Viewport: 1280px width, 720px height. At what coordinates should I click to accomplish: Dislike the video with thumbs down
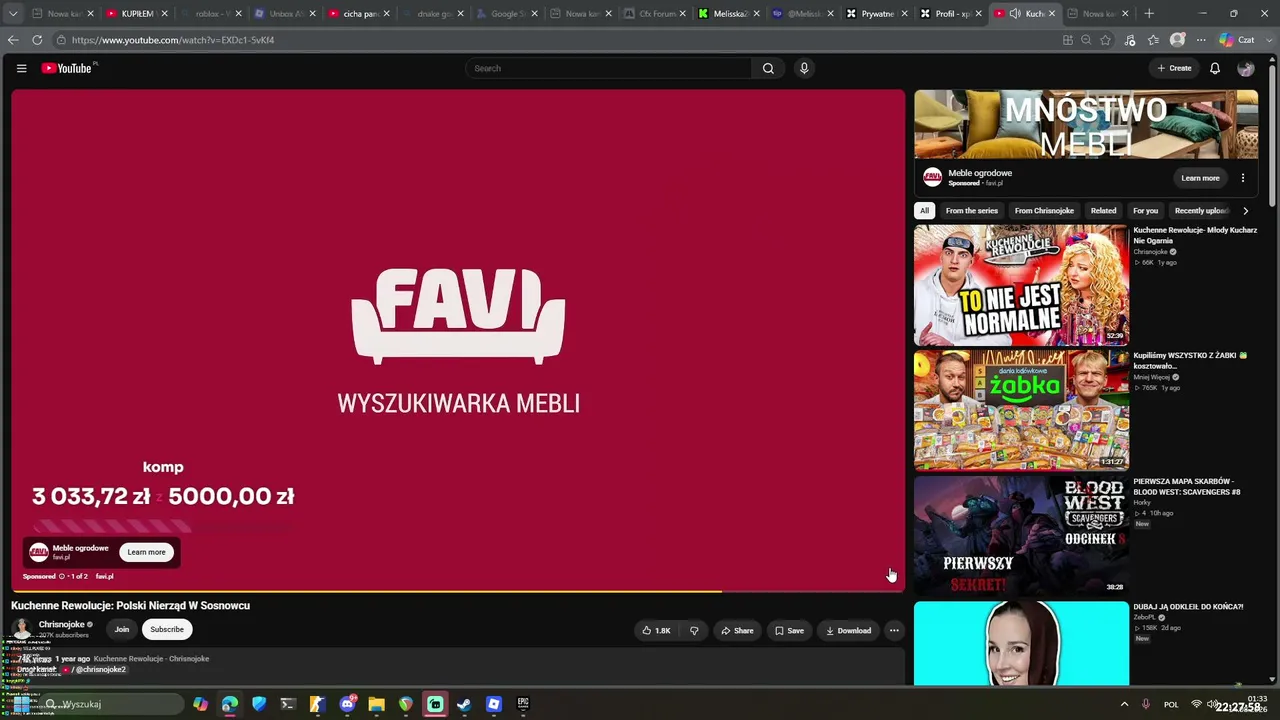tap(694, 631)
